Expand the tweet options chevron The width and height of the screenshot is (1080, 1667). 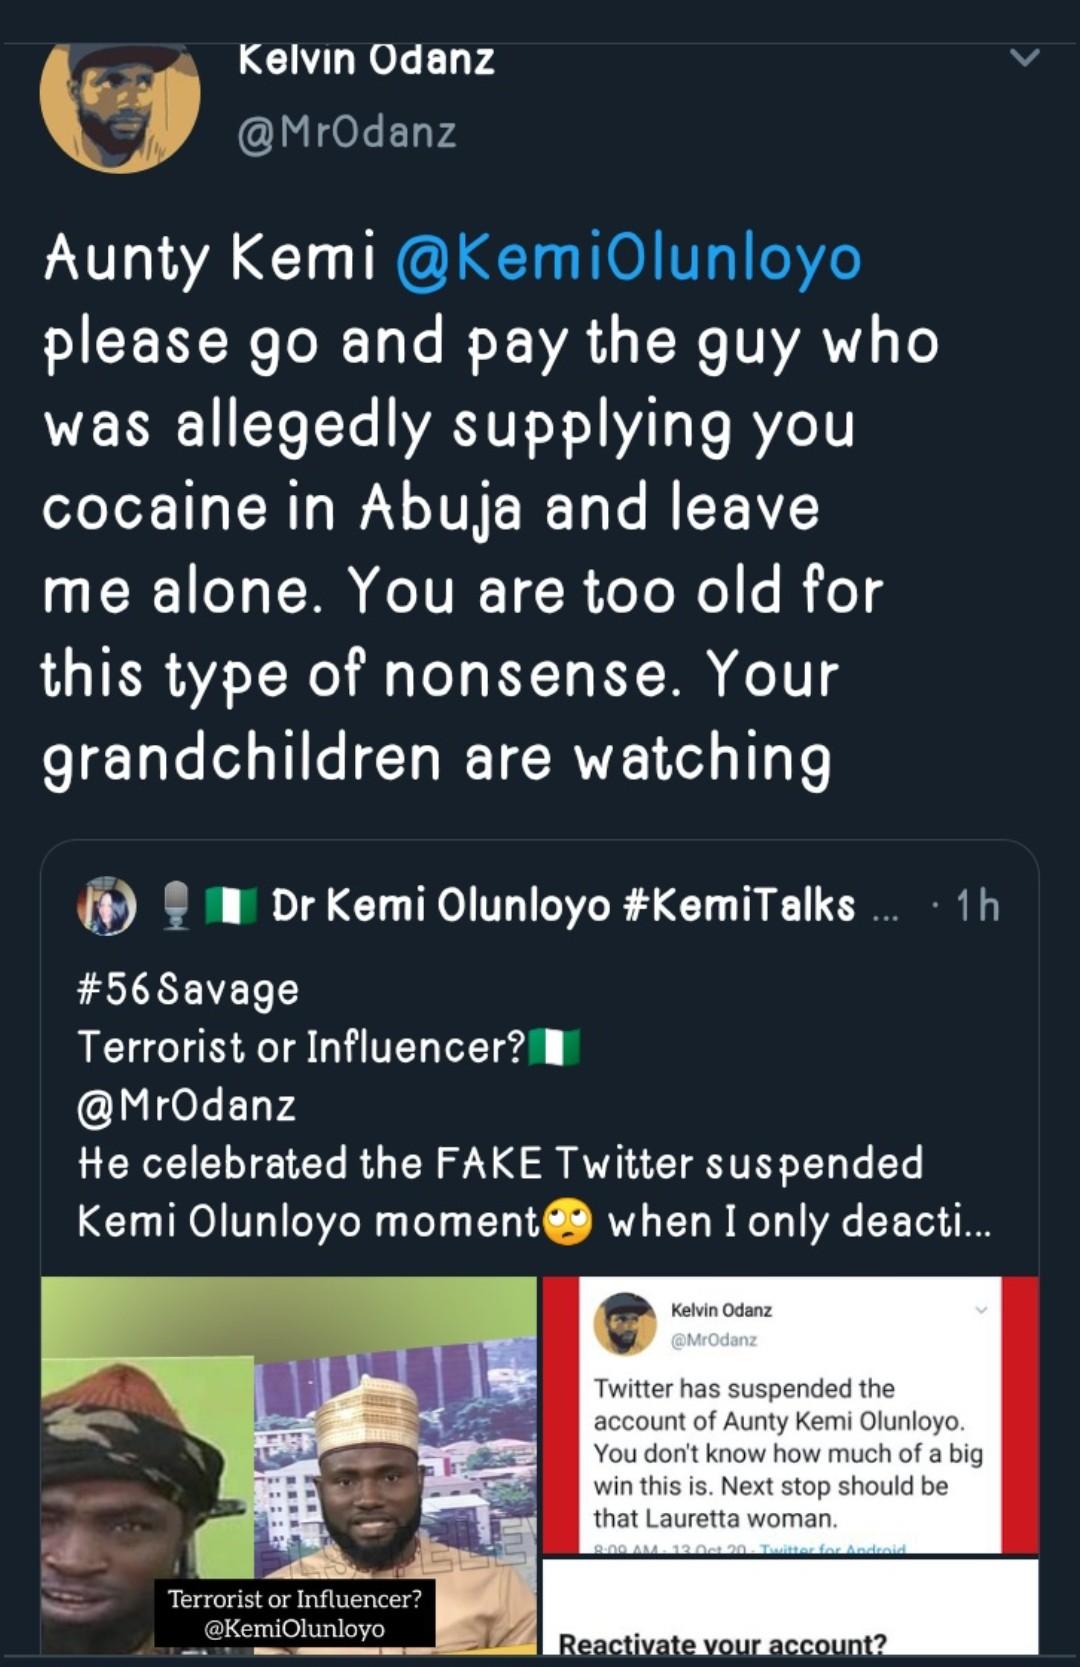point(1025,58)
